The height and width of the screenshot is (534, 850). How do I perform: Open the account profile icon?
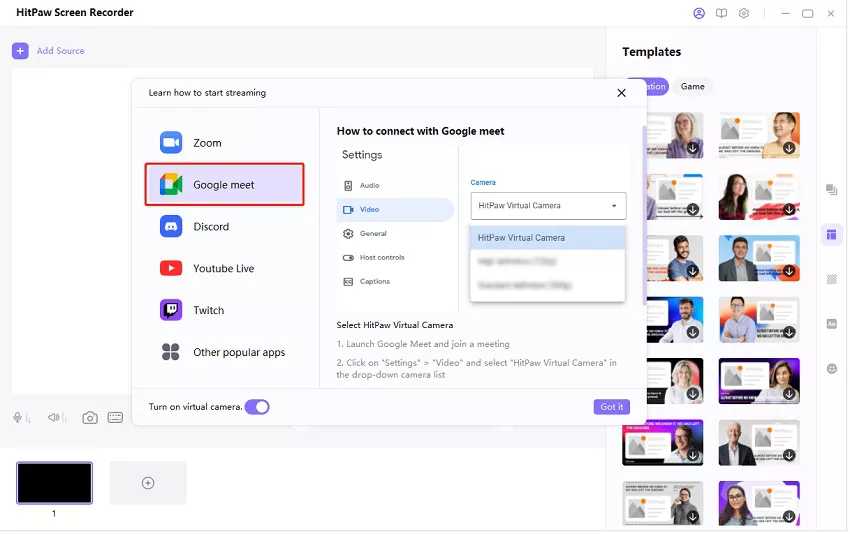pyautogui.click(x=699, y=13)
